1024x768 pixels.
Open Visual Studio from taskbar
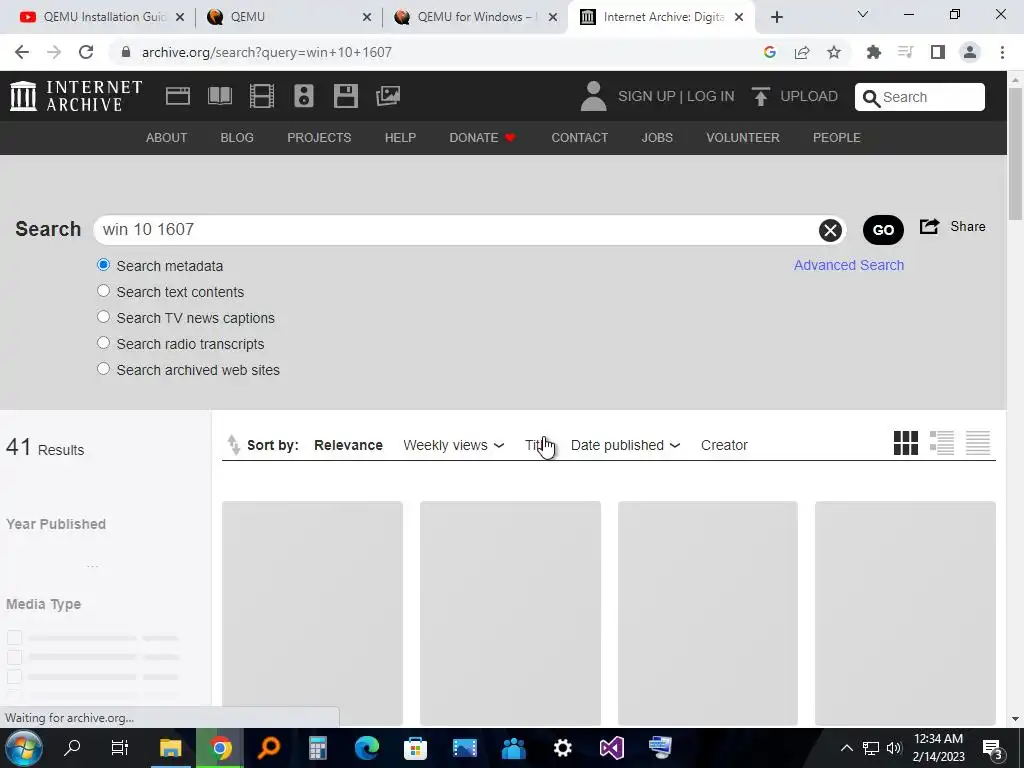coord(612,748)
